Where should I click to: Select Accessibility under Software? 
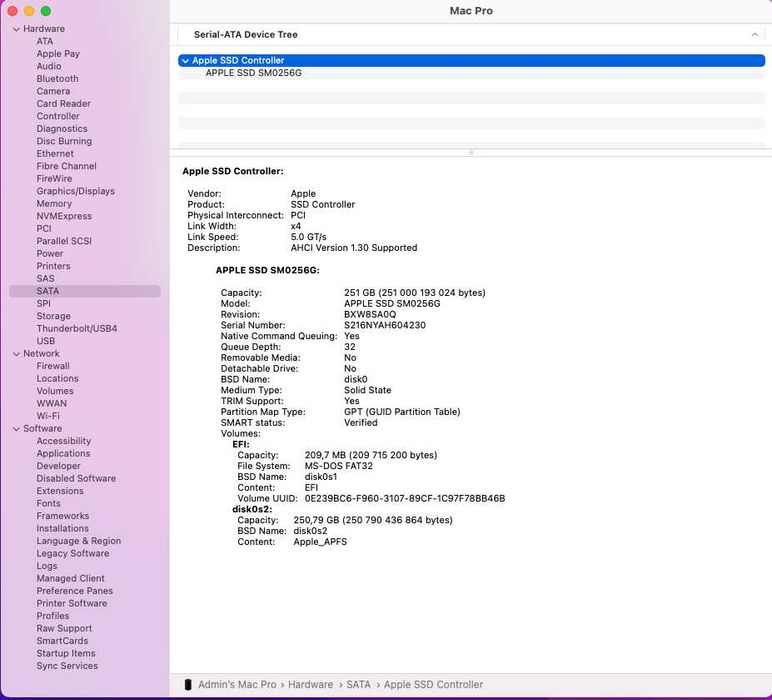tap(64, 441)
